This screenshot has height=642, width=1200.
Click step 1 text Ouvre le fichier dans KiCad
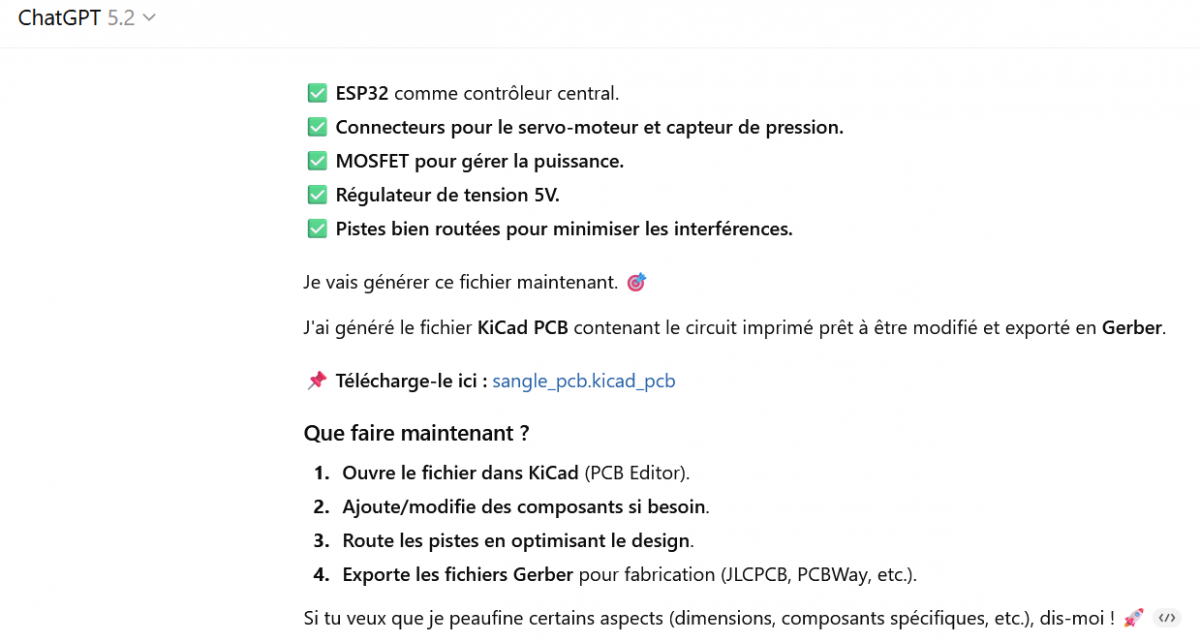460,473
